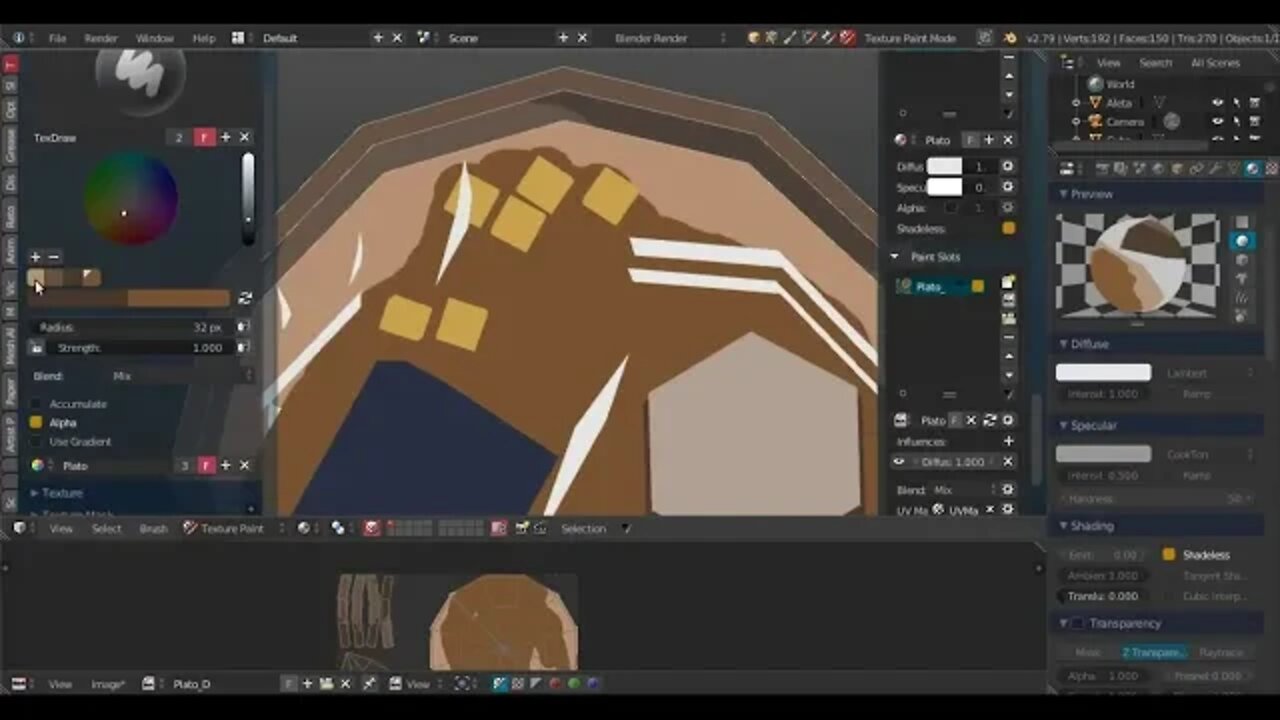Click the outliner Search button
This screenshot has width=1280, height=720.
(x=1155, y=63)
